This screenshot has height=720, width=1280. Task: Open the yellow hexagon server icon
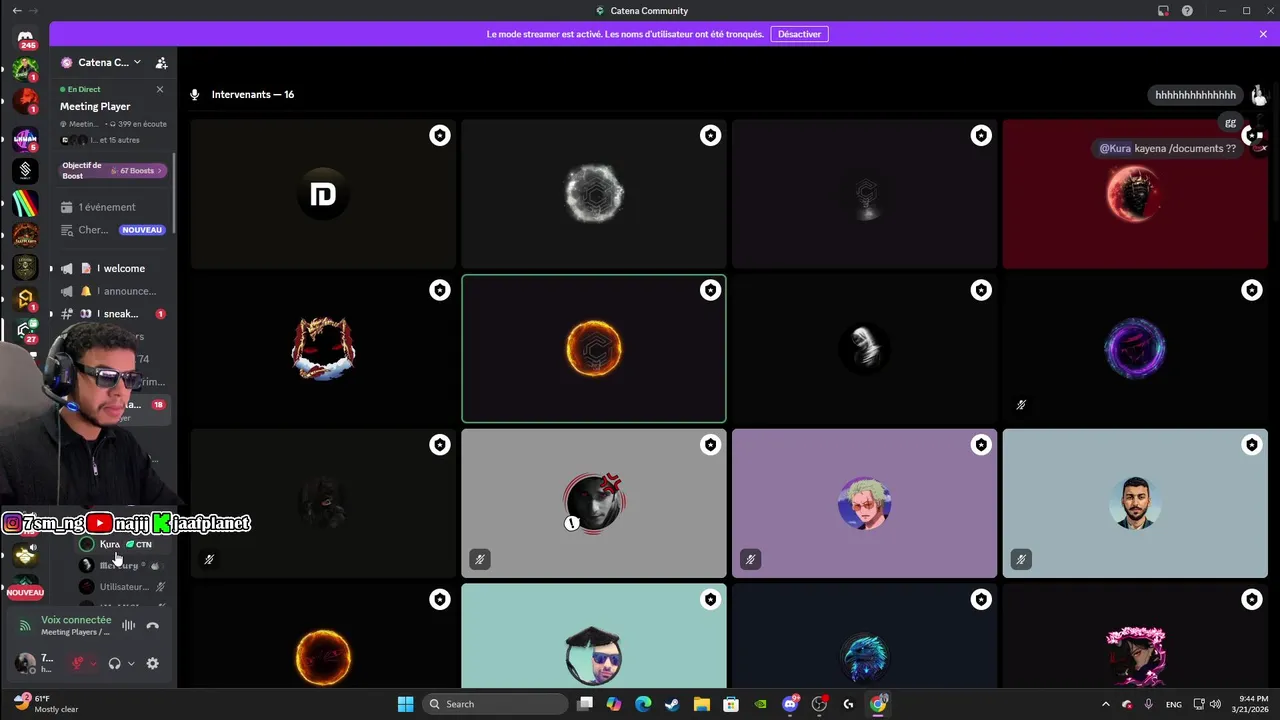tap(26, 299)
